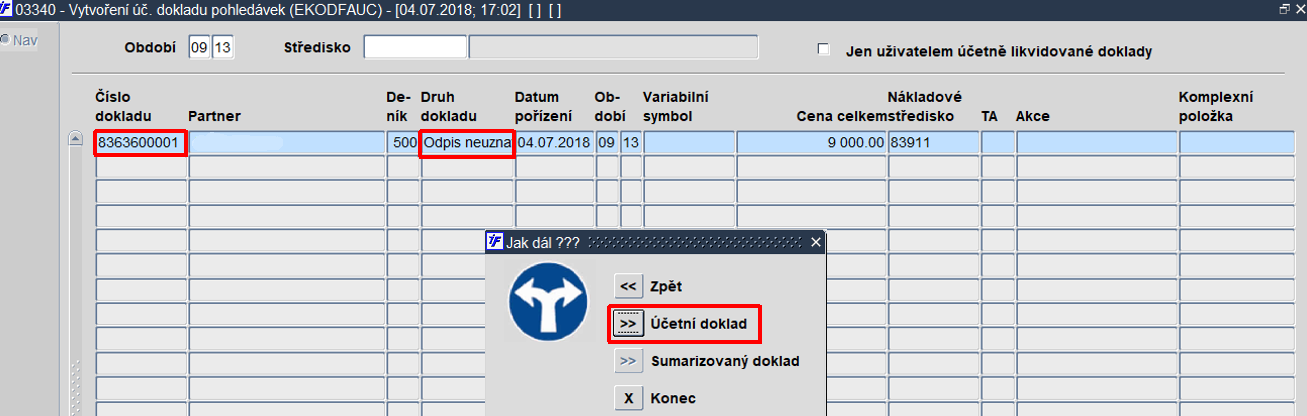
Task: Restore the inner window via restore button
Action: pyautogui.click(x=1285, y=8)
